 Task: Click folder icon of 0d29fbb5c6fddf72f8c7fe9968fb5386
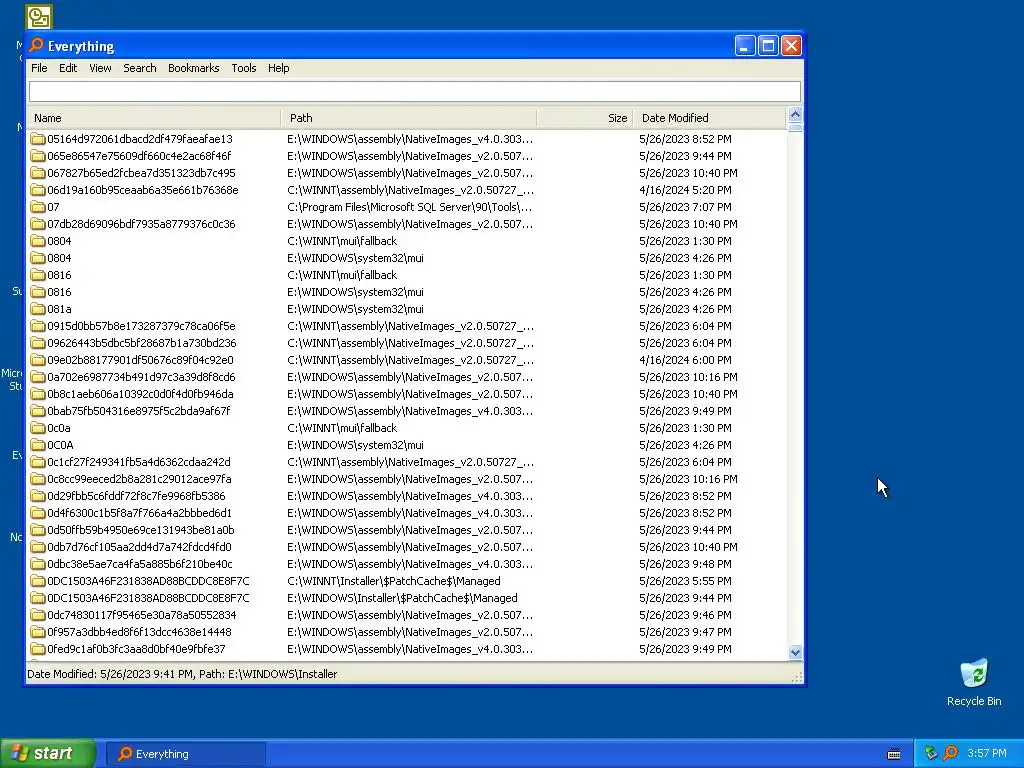click(38, 496)
